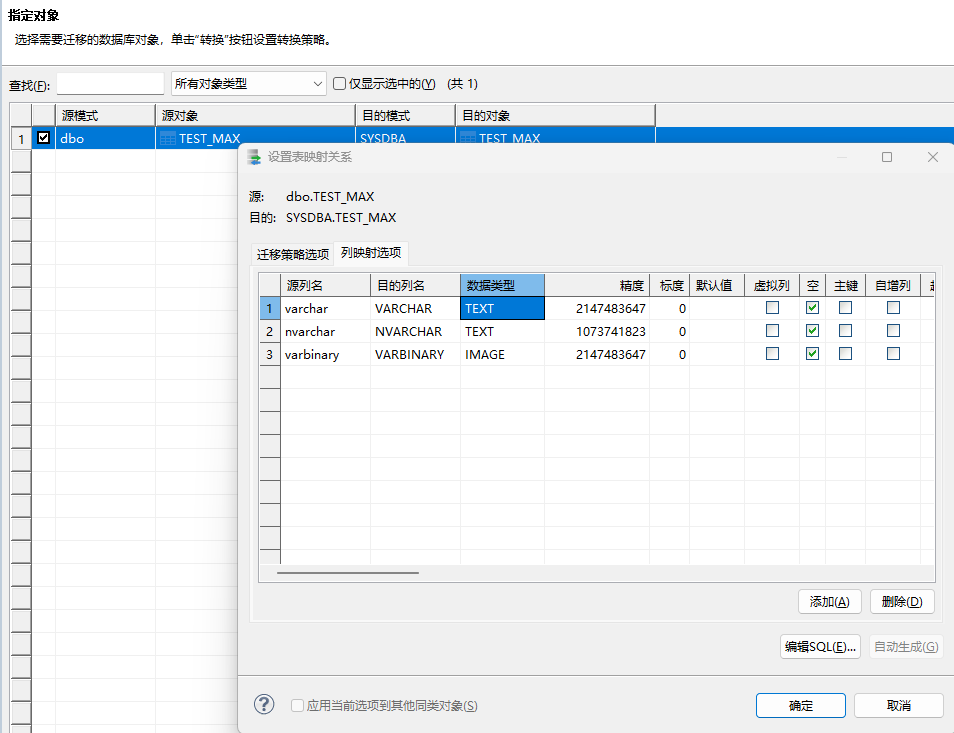The height and width of the screenshot is (733, 954).
Task: Click the NVARCHAR target column name cell
Action: pyautogui.click(x=415, y=332)
